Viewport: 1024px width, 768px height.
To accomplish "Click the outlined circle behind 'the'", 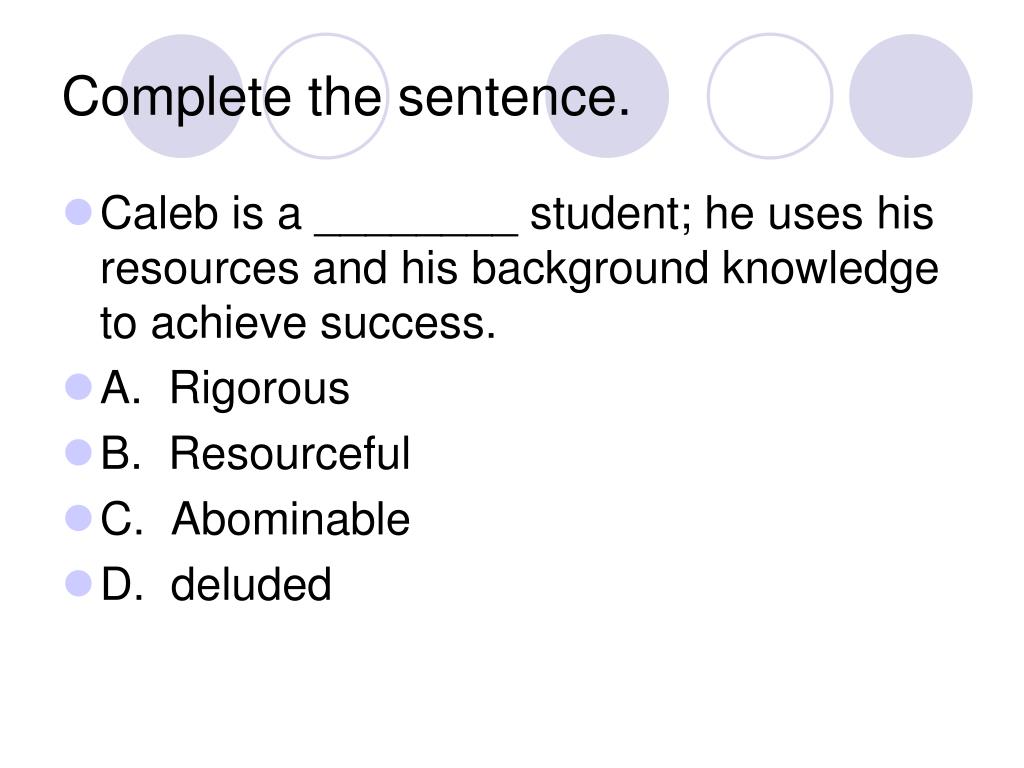I will pos(326,96).
